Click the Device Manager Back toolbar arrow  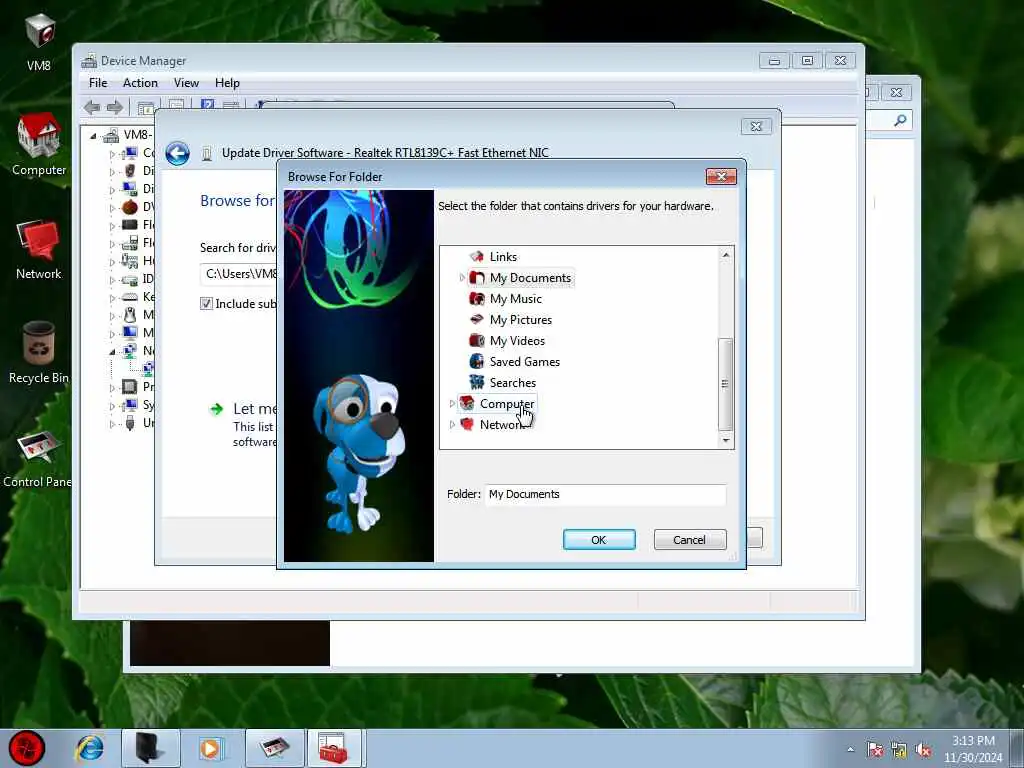tap(92, 107)
